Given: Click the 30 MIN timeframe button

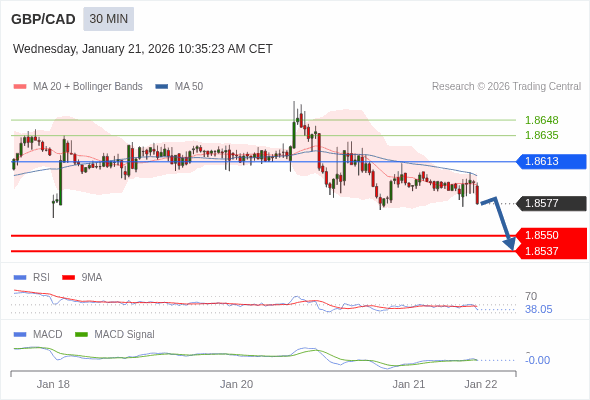Looking at the screenshot, I should tap(108, 19).
